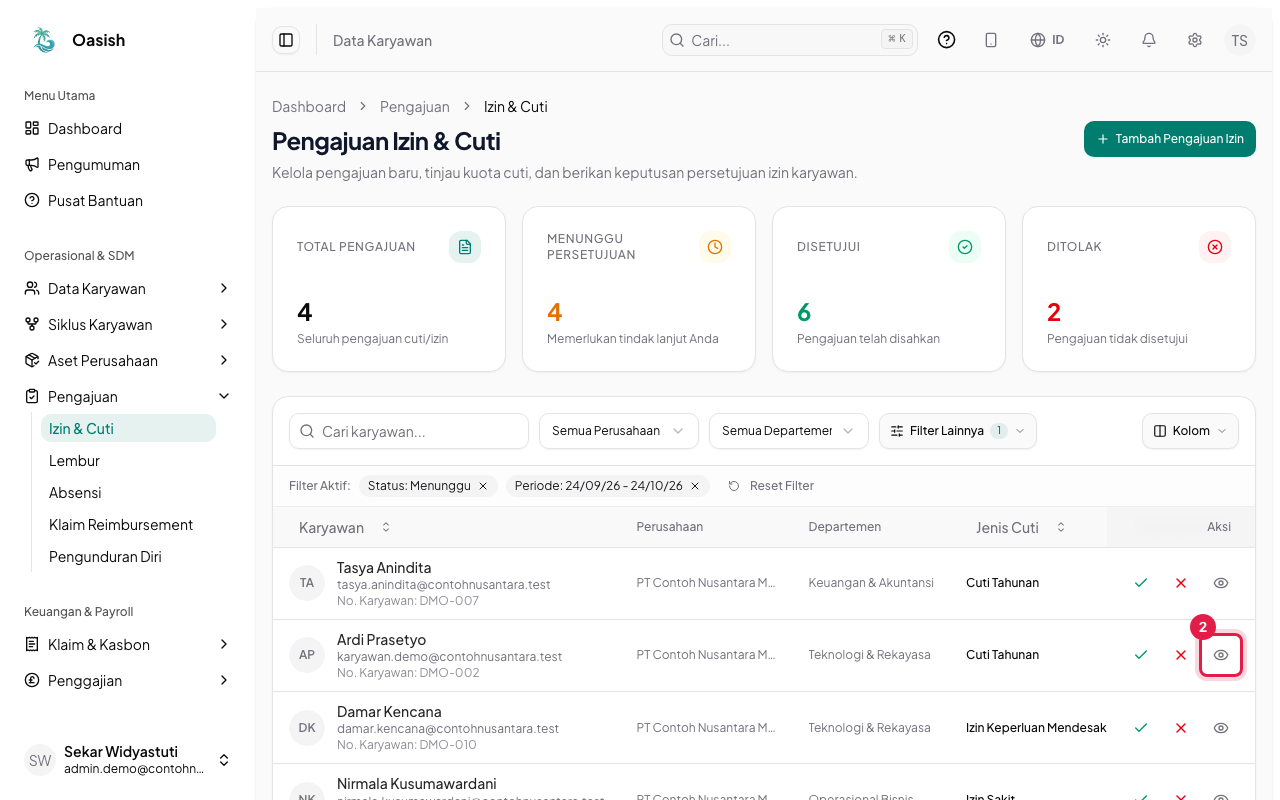Viewport: 1280px width, 800px height.
Task: View Ardi Prasetyo's request details
Action: tap(1221, 655)
